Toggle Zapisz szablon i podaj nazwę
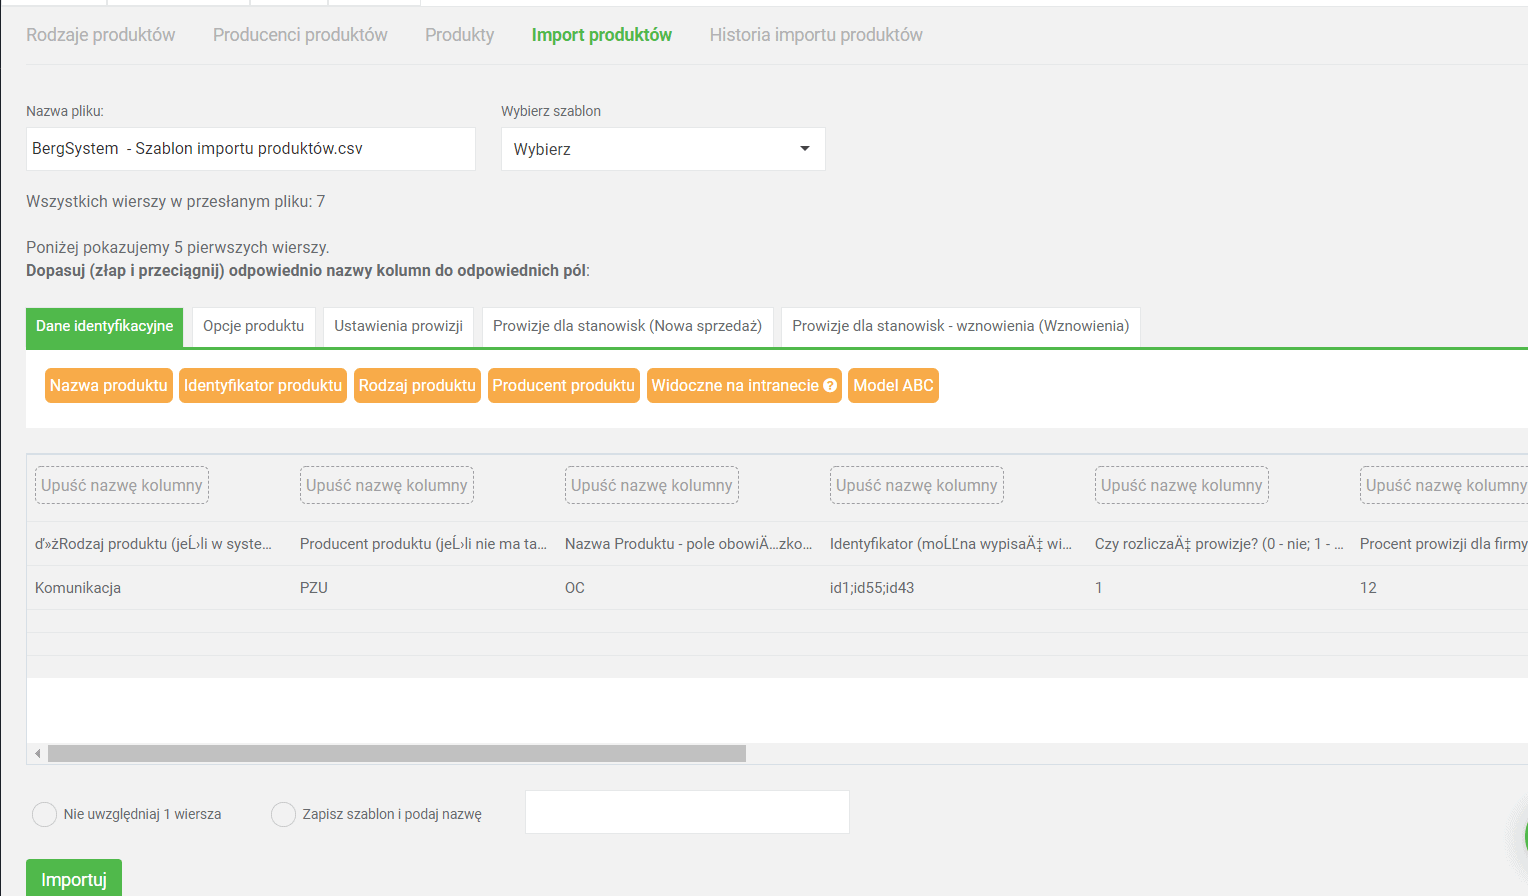Image resolution: width=1528 pixels, height=896 pixels. pos(284,814)
